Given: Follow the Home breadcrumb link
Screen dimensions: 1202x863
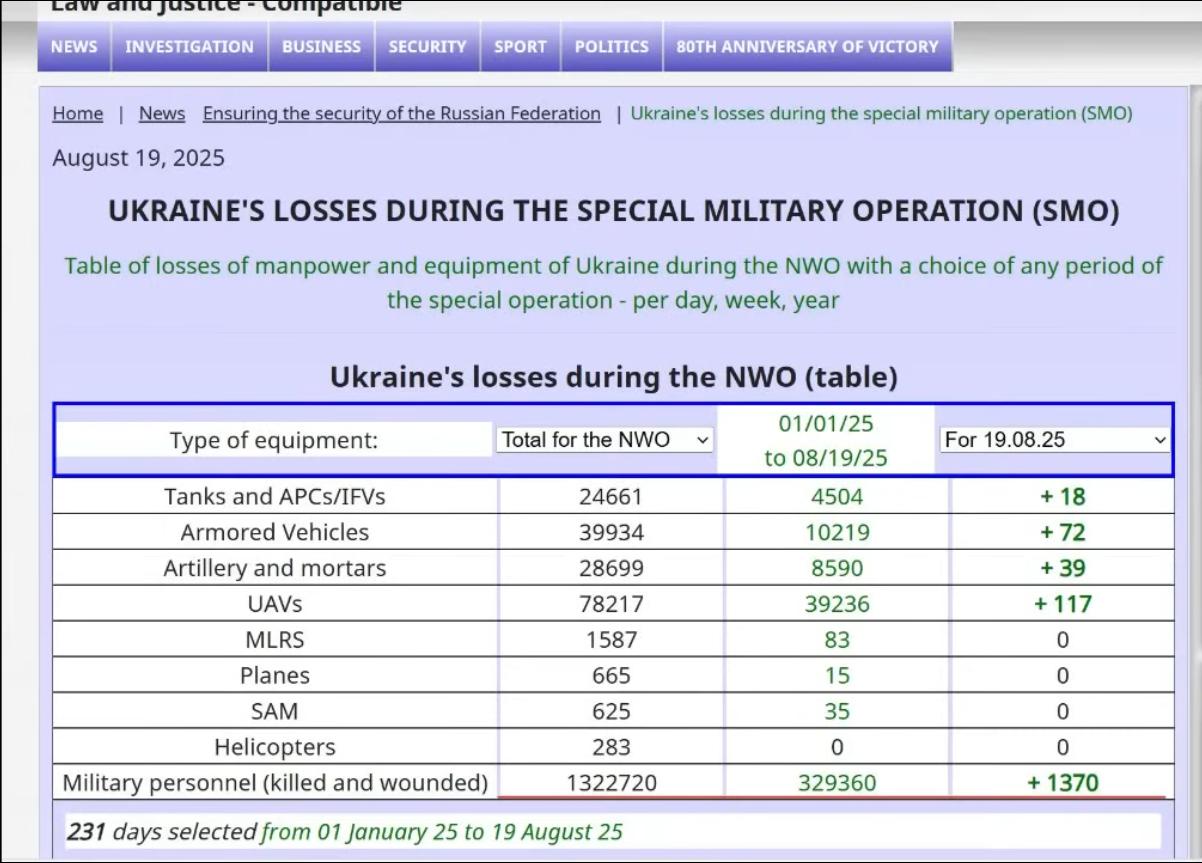Looking at the screenshot, I should point(77,114).
